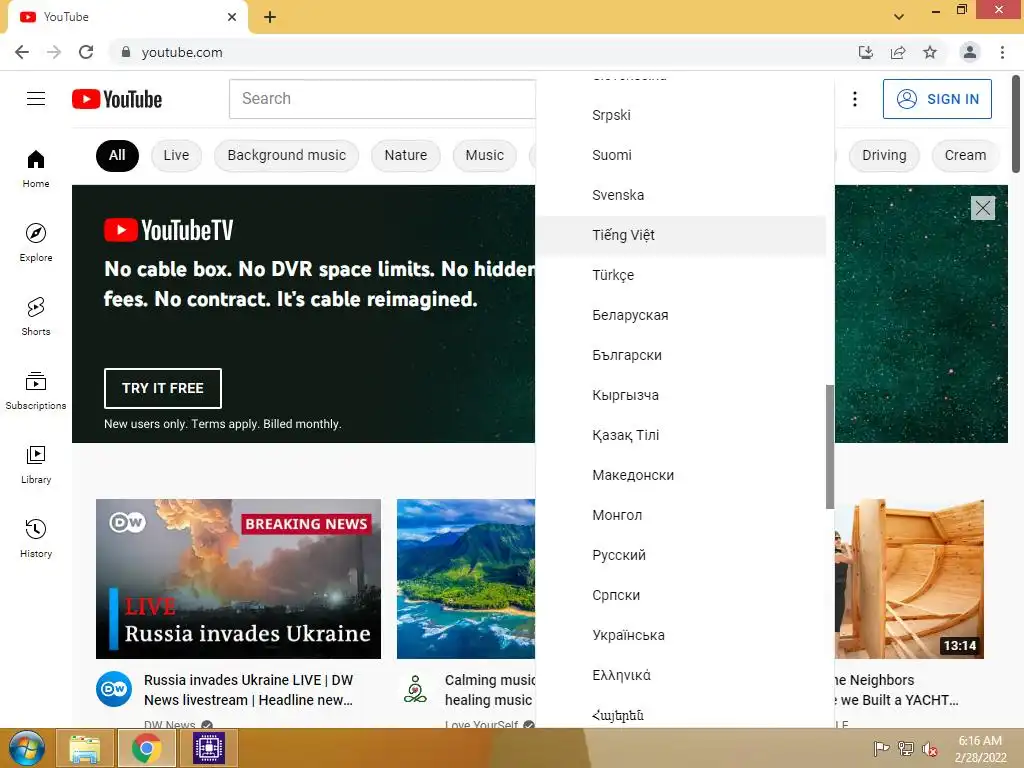The height and width of the screenshot is (768, 1024).
Task: Select the Nature filter chip
Action: 406,155
